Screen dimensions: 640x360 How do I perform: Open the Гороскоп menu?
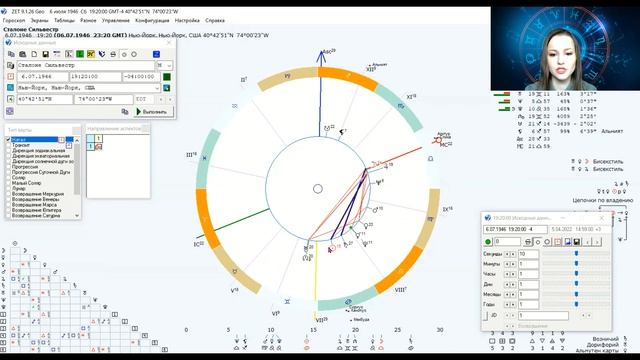[14, 20]
